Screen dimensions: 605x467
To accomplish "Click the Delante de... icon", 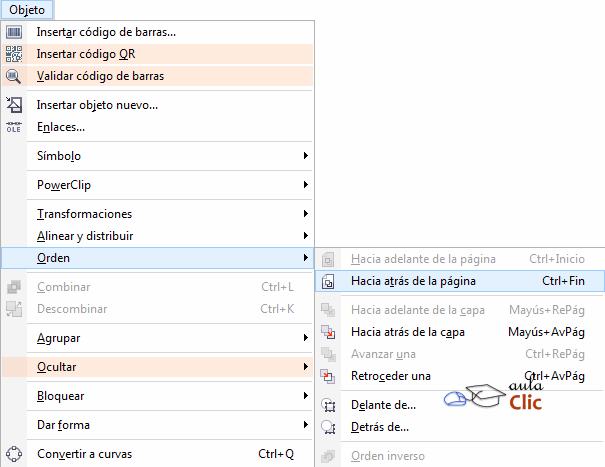I will [328, 405].
